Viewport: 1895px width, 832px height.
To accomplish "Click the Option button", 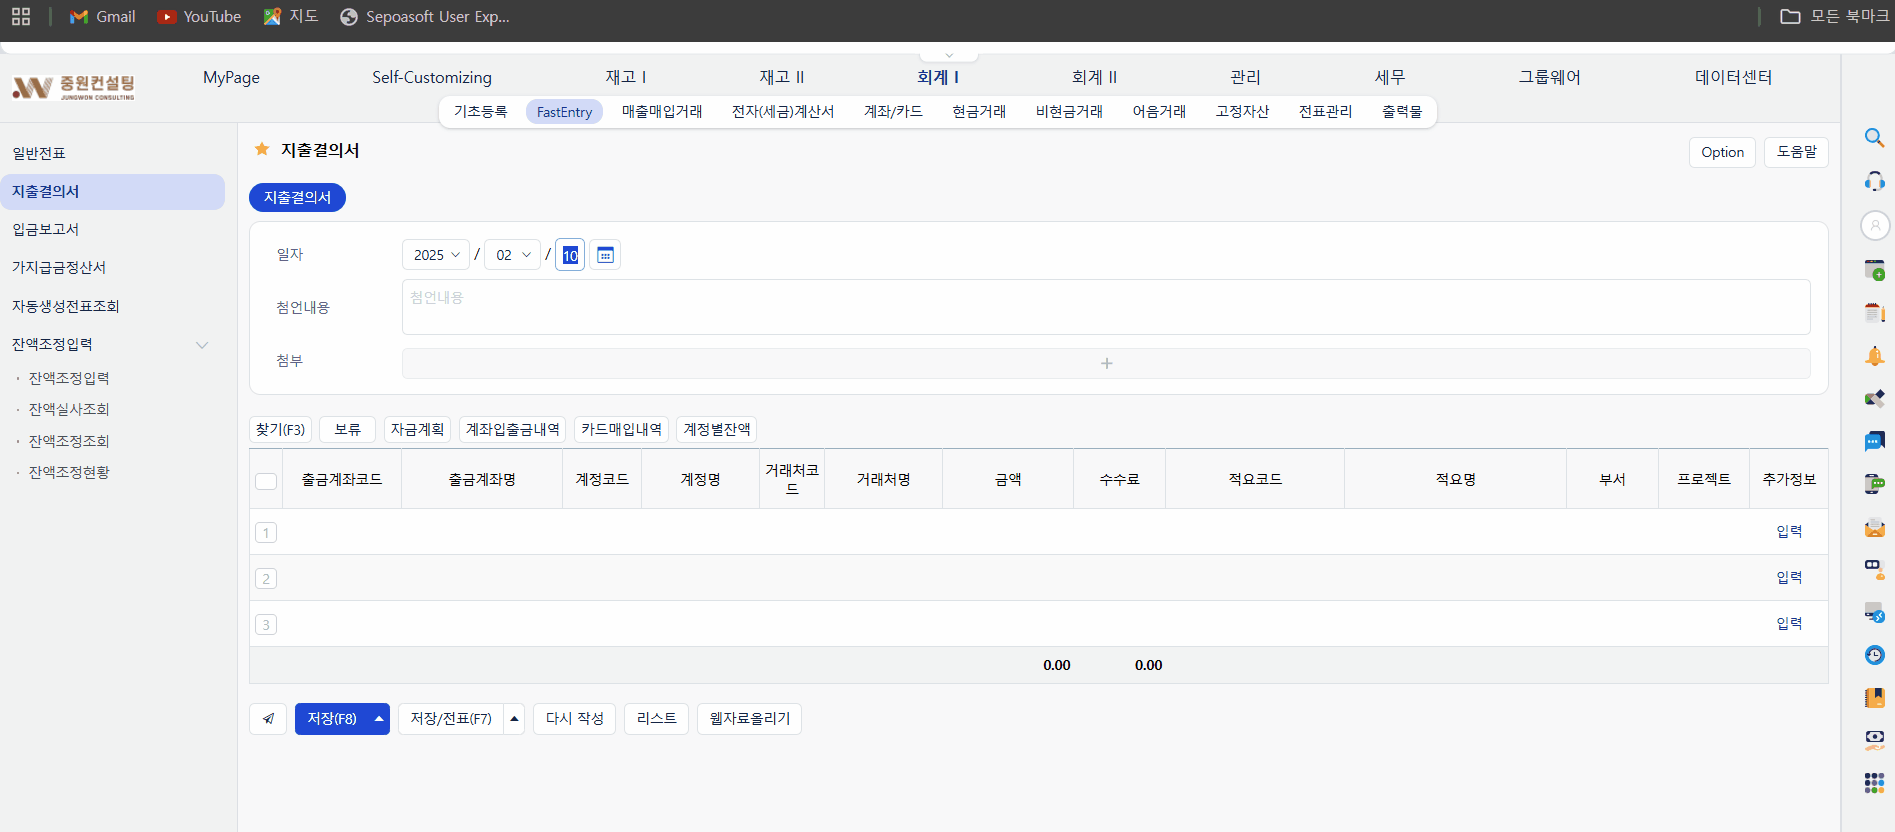I will pyautogui.click(x=1722, y=152).
